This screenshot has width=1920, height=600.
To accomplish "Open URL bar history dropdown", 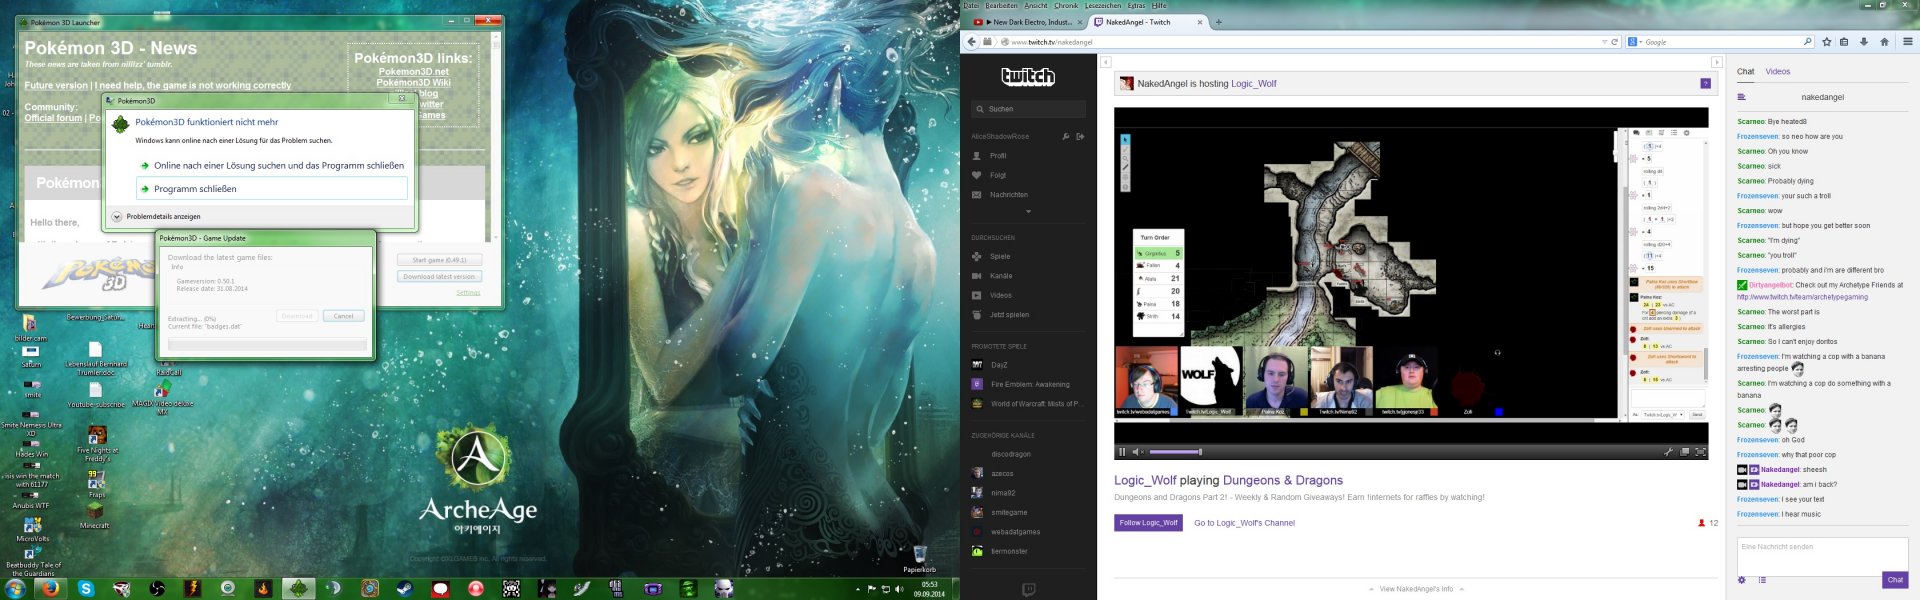I will (x=1604, y=42).
